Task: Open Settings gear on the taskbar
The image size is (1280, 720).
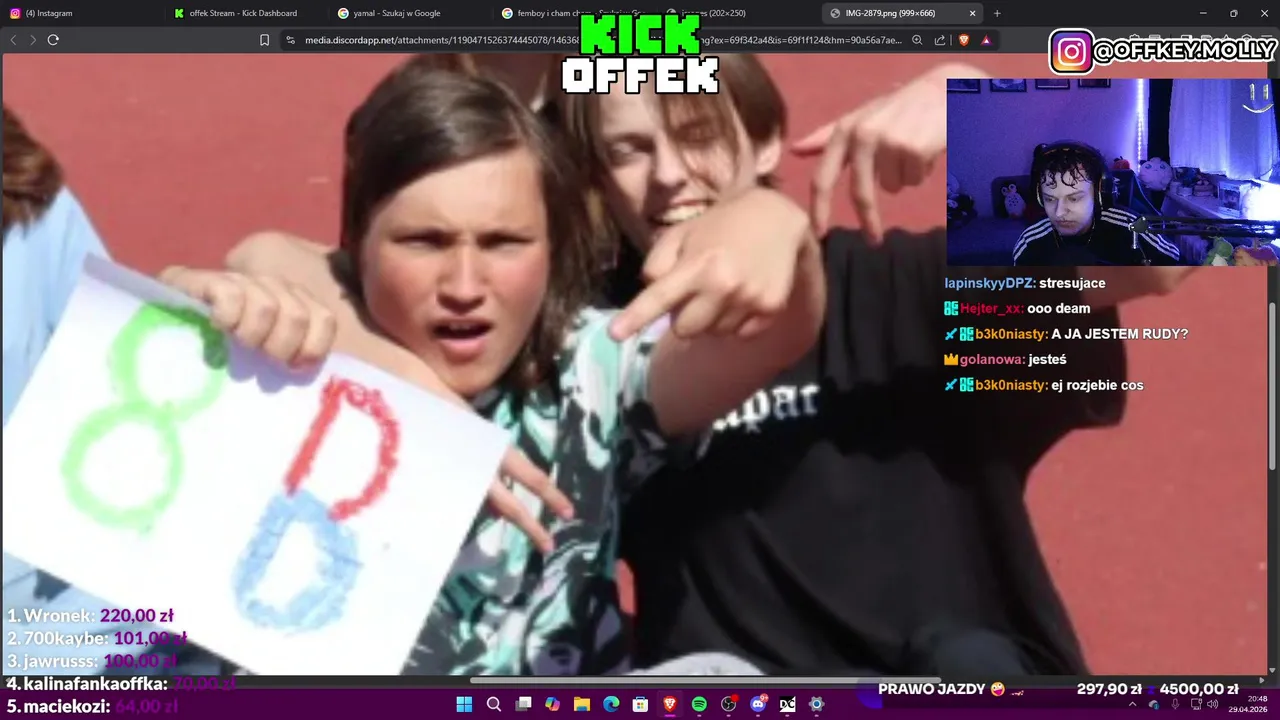Action: pyautogui.click(x=816, y=704)
